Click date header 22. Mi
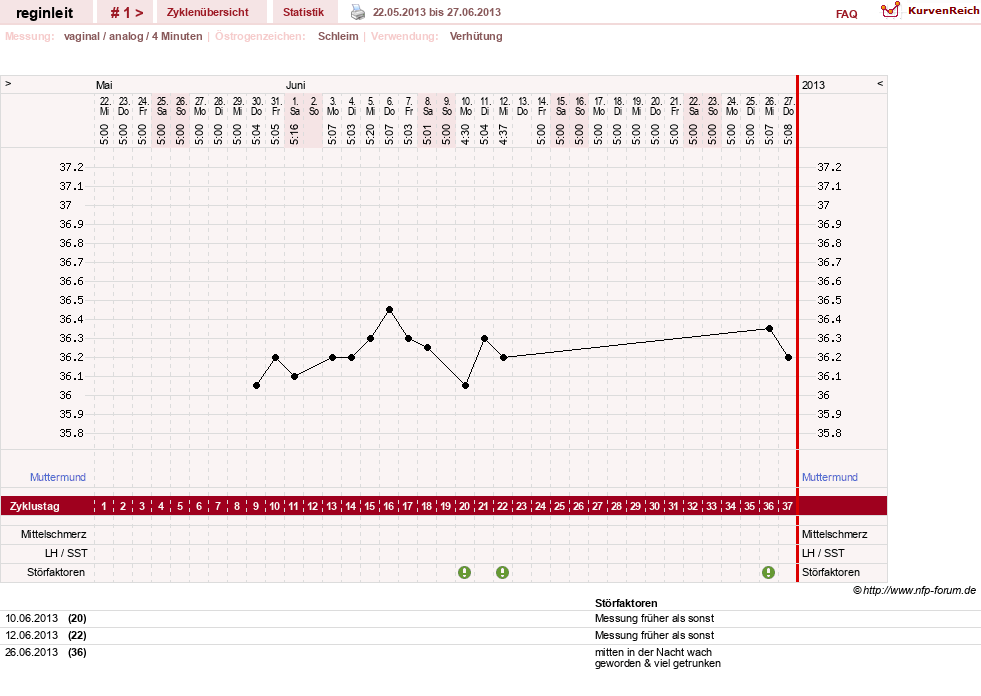The image size is (981, 696). pos(104,106)
